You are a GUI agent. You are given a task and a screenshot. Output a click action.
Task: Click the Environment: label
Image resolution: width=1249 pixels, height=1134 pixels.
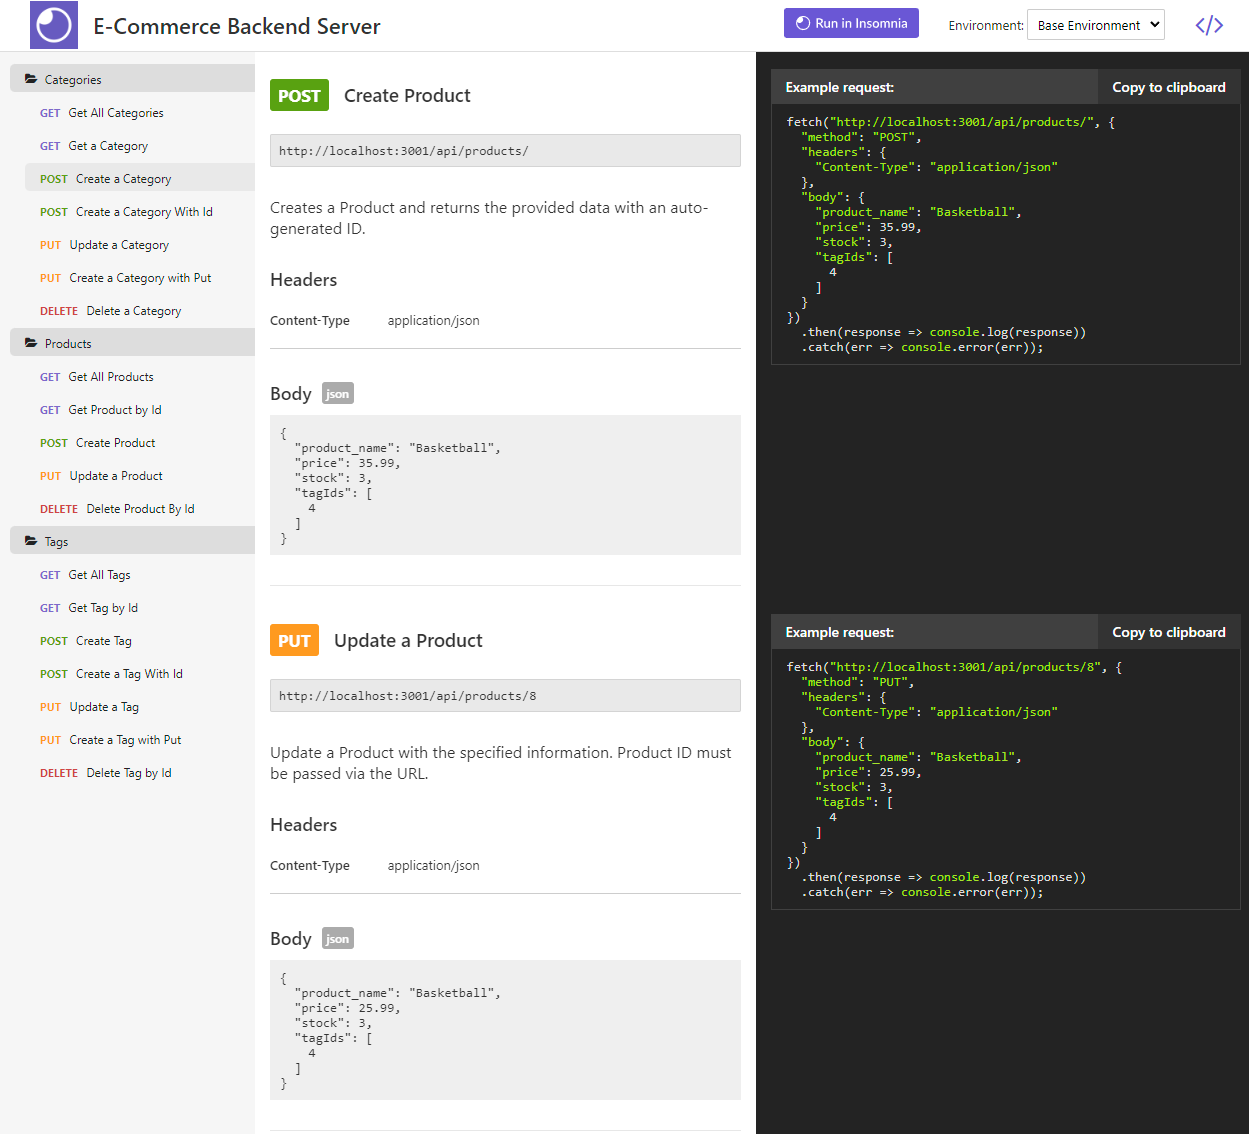pyautogui.click(x=986, y=25)
